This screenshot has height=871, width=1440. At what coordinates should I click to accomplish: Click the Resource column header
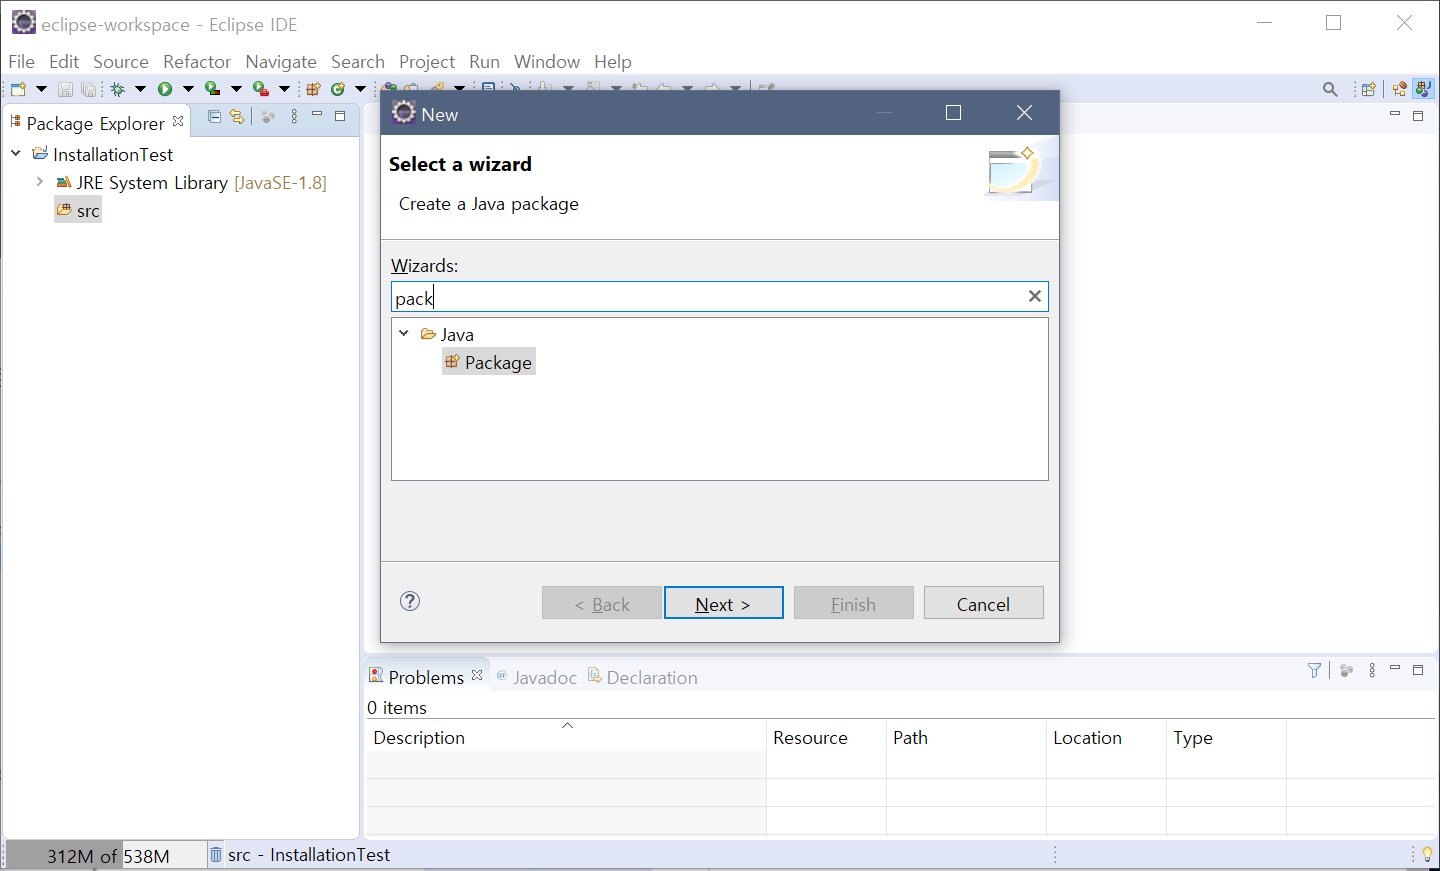coord(826,737)
